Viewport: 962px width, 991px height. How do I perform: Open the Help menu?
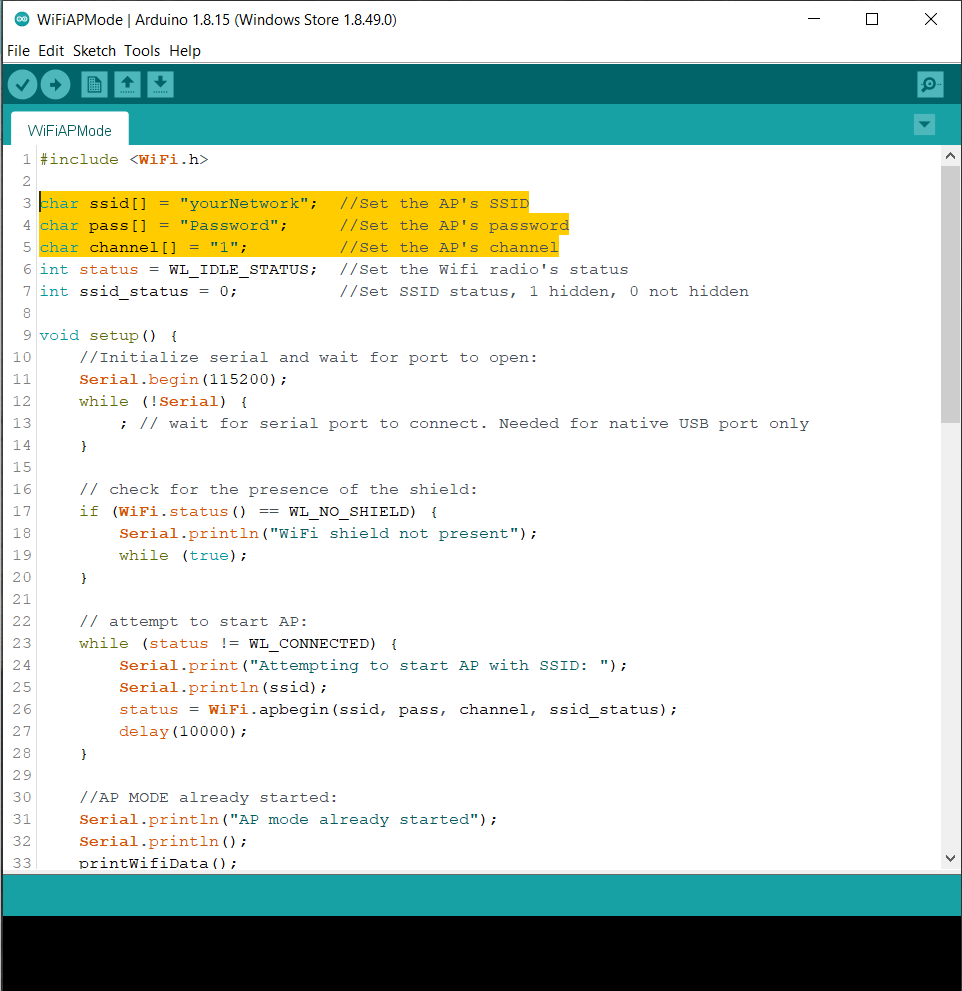click(185, 51)
